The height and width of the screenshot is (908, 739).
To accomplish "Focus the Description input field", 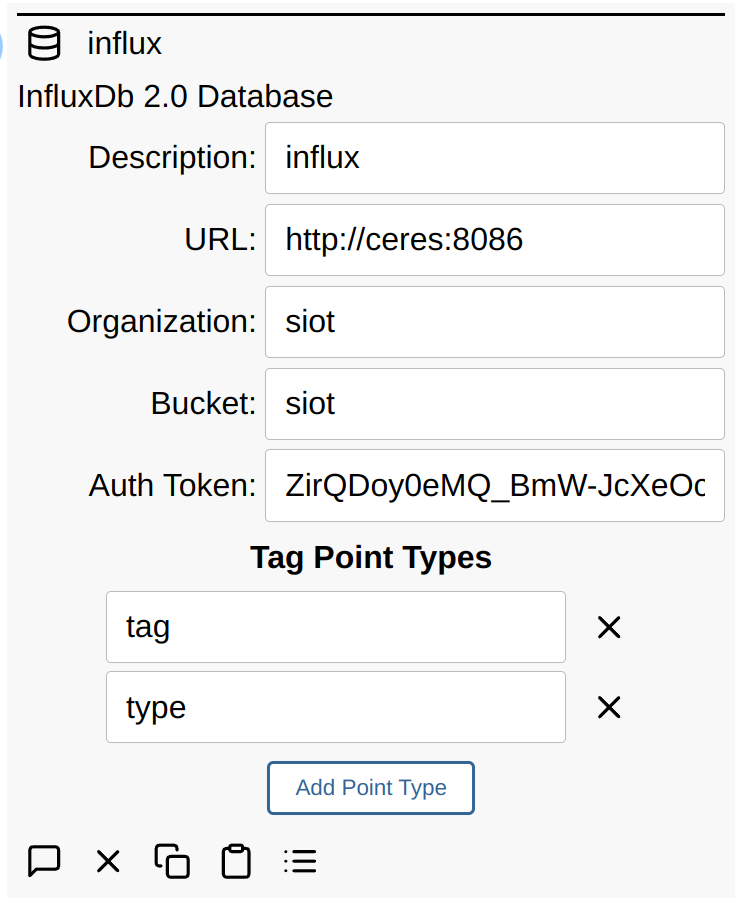I will pyautogui.click(x=494, y=158).
